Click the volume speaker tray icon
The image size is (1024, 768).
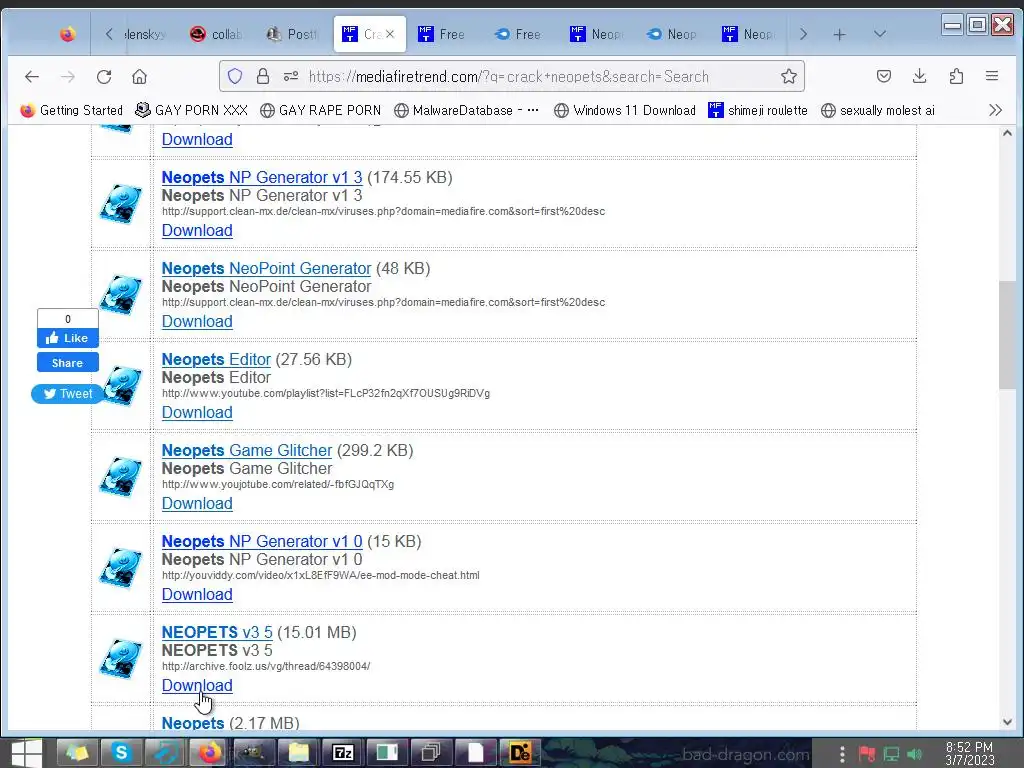tap(914, 754)
